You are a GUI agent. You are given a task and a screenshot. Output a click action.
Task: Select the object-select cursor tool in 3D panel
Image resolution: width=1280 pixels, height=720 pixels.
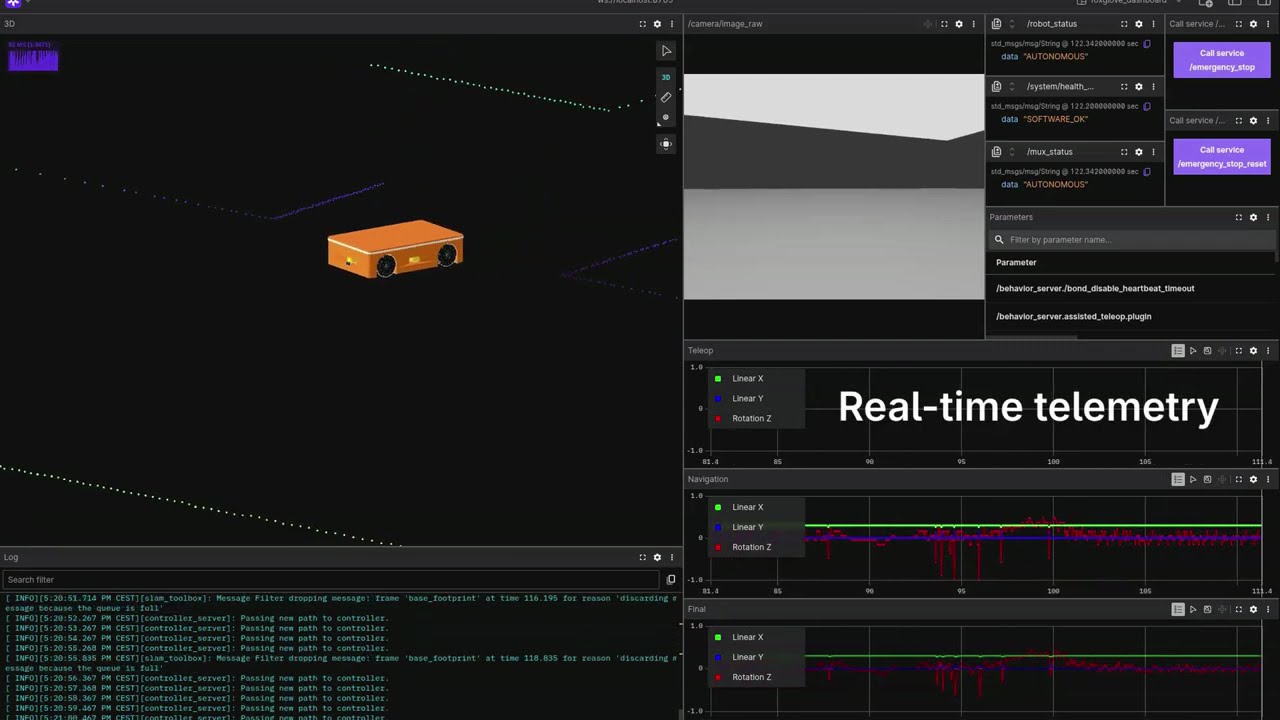[x=667, y=51]
